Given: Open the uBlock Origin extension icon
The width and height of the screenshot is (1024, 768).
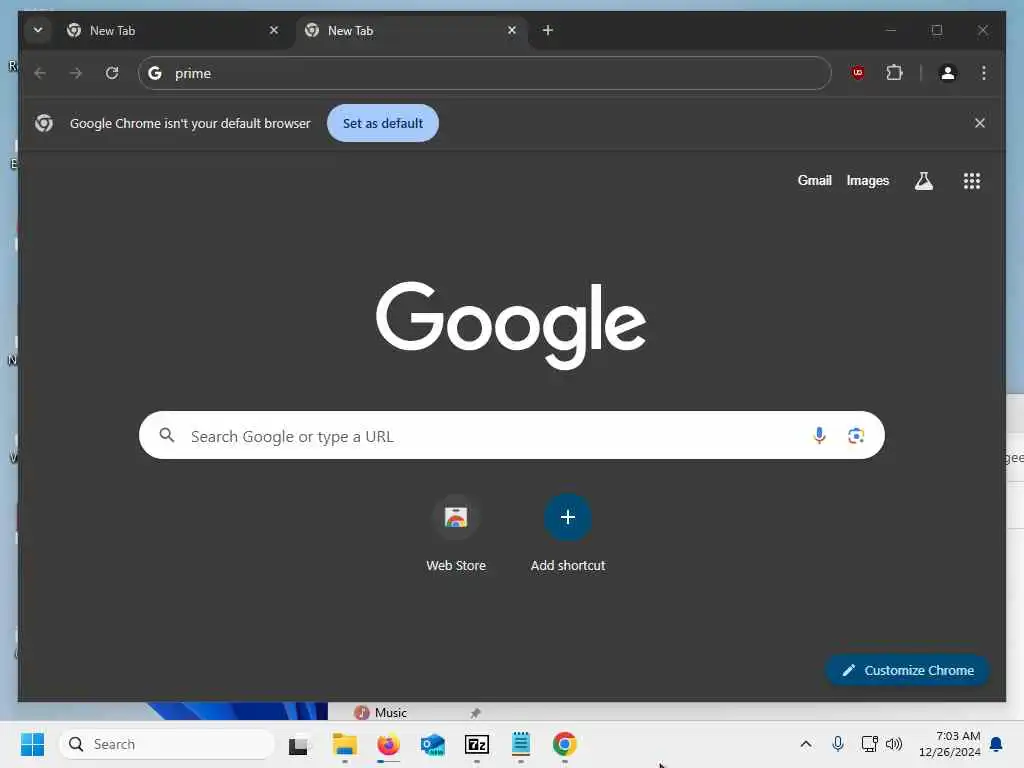Looking at the screenshot, I should (858, 72).
